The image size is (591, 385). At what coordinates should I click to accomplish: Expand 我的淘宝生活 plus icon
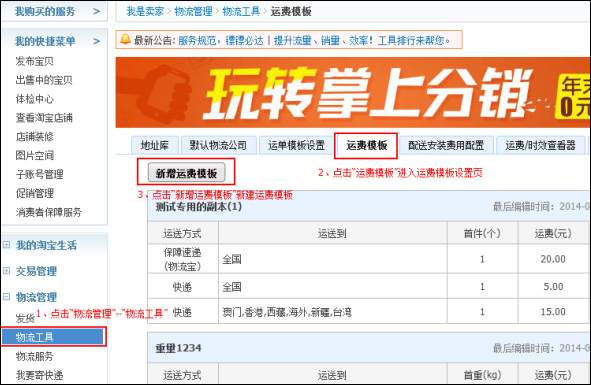[6, 245]
